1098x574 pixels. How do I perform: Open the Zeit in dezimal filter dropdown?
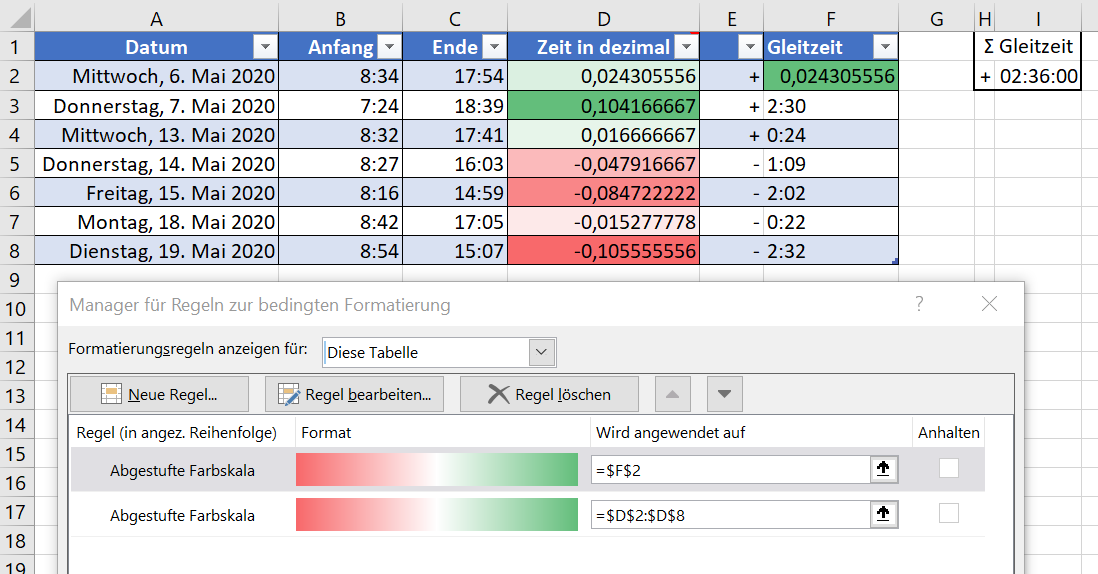(686, 47)
